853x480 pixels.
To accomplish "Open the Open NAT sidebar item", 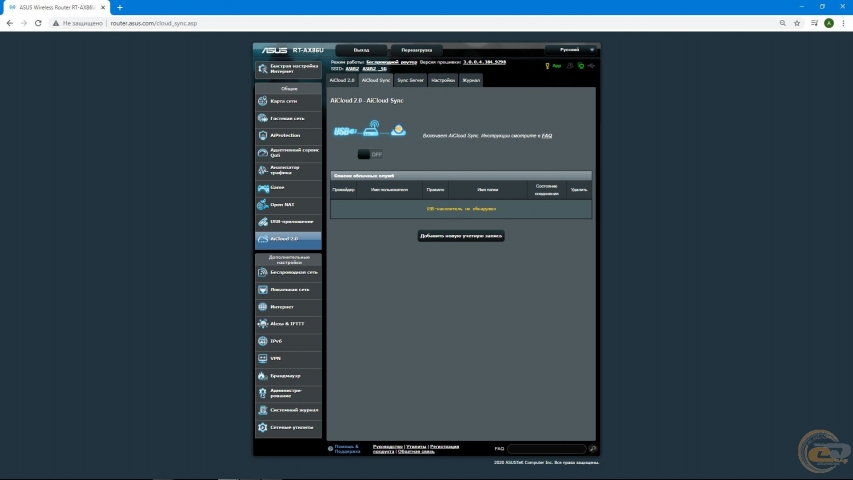I will [x=288, y=204].
